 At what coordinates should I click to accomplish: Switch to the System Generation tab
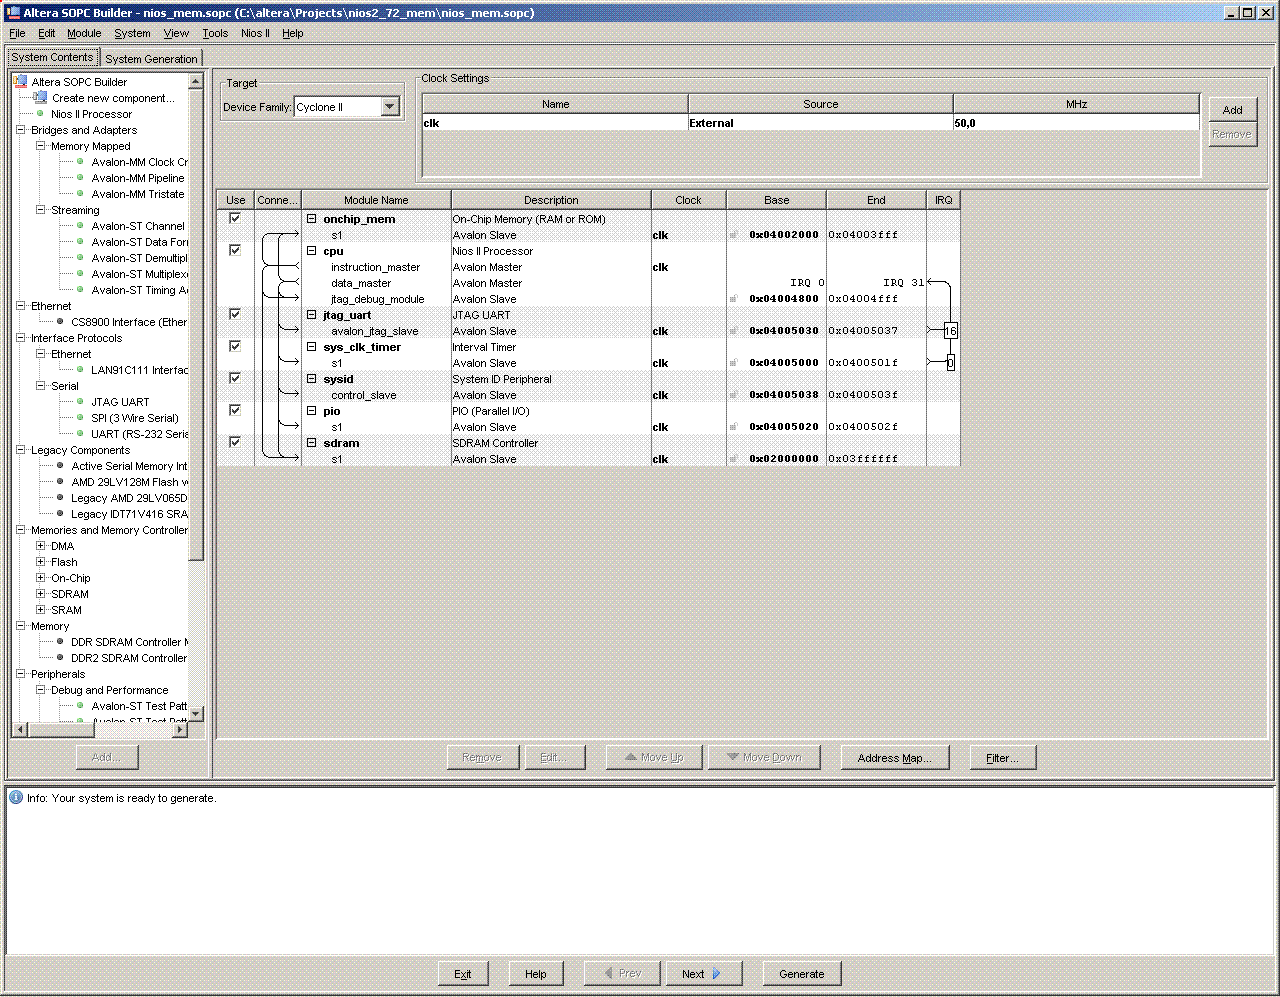151,59
